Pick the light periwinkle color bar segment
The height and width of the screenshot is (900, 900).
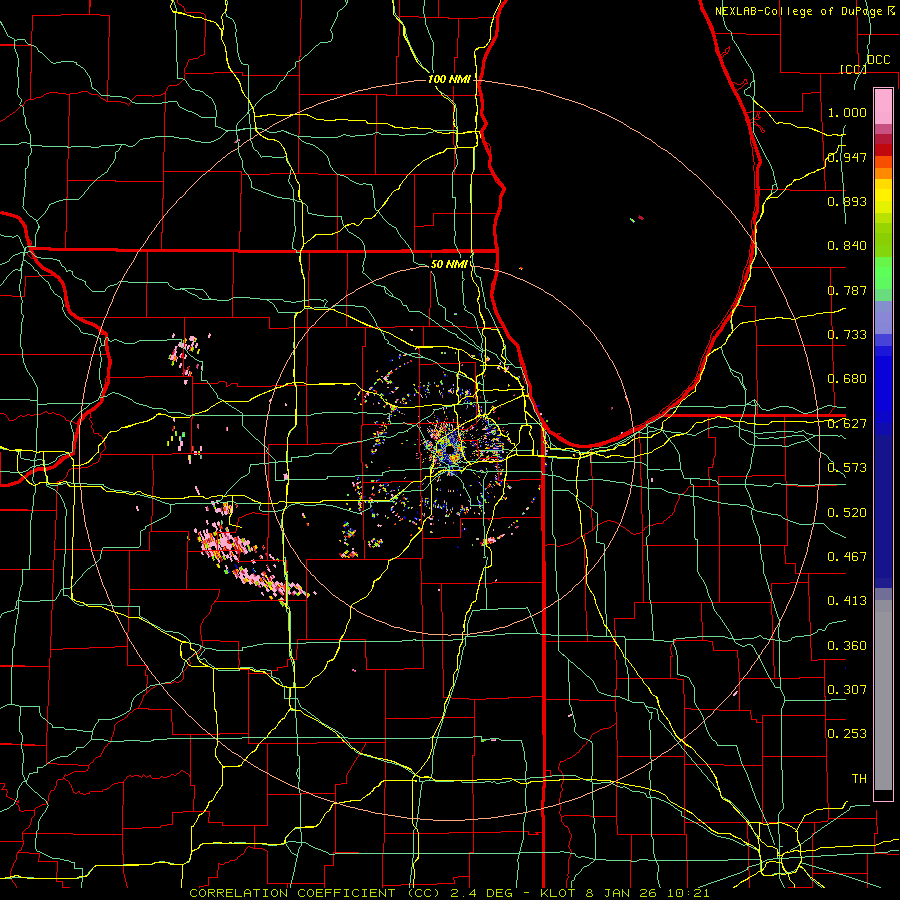[883, 317]
